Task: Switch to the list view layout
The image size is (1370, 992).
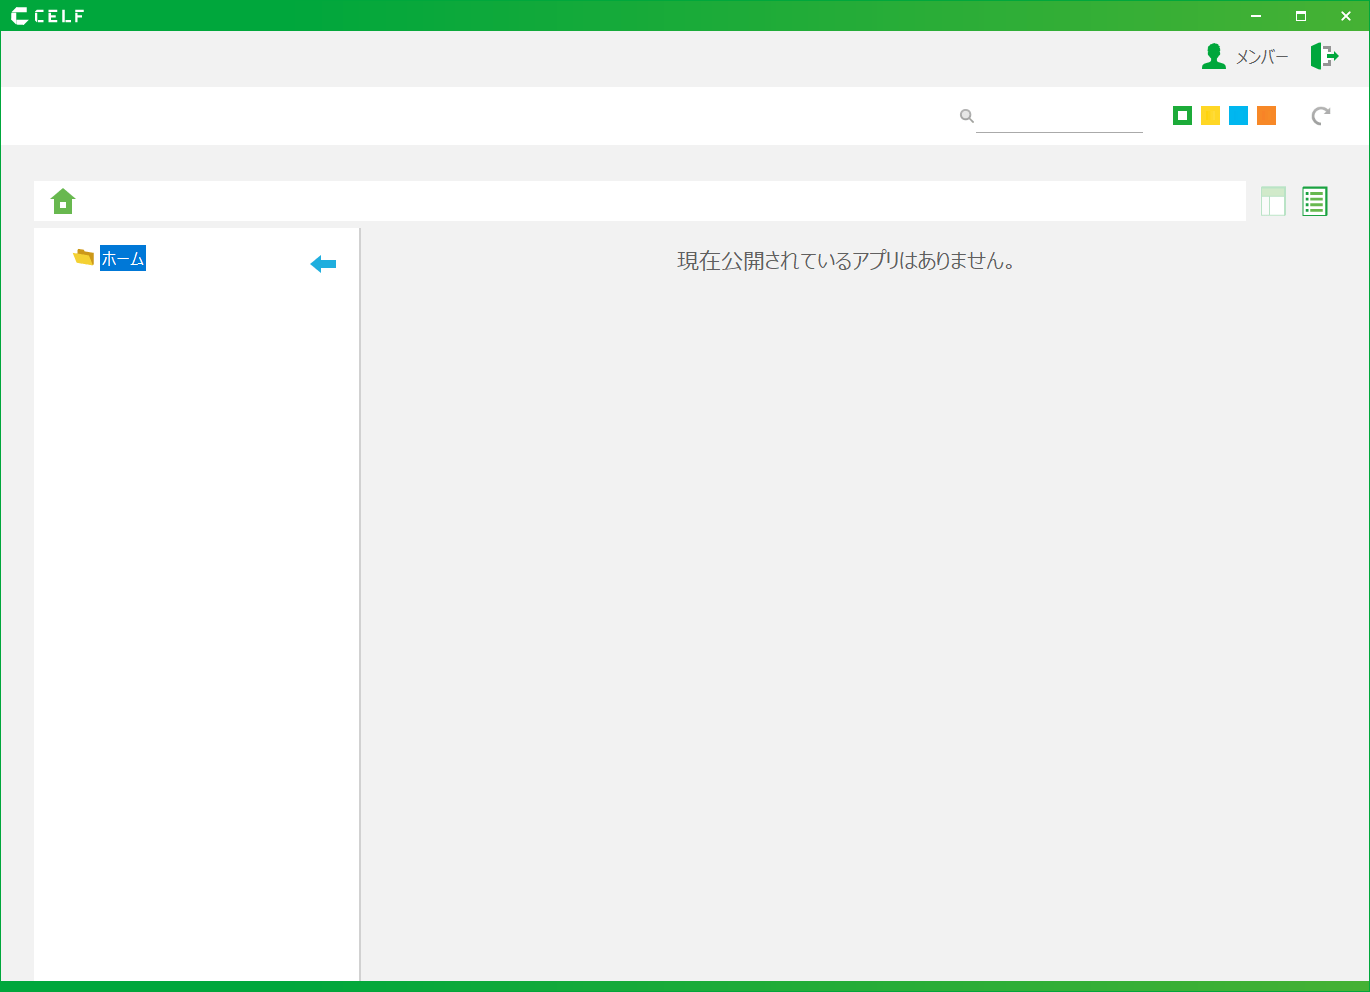Action: point(1314,201)
